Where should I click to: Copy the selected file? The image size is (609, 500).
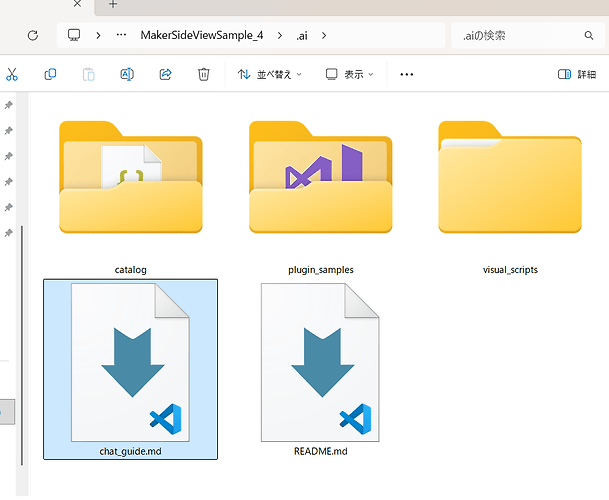pyautogui.click(x=50, y=74)
